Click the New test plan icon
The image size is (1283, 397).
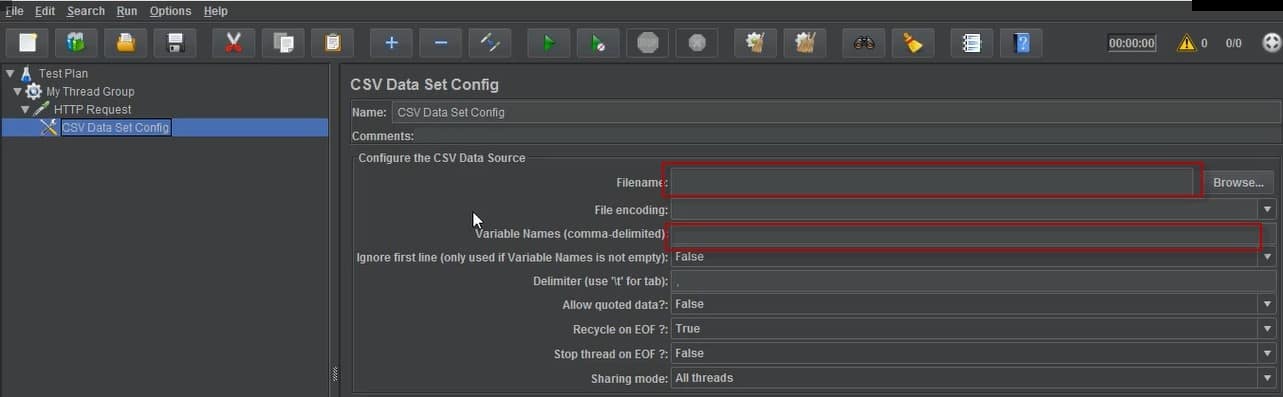(x=27, y=43)
